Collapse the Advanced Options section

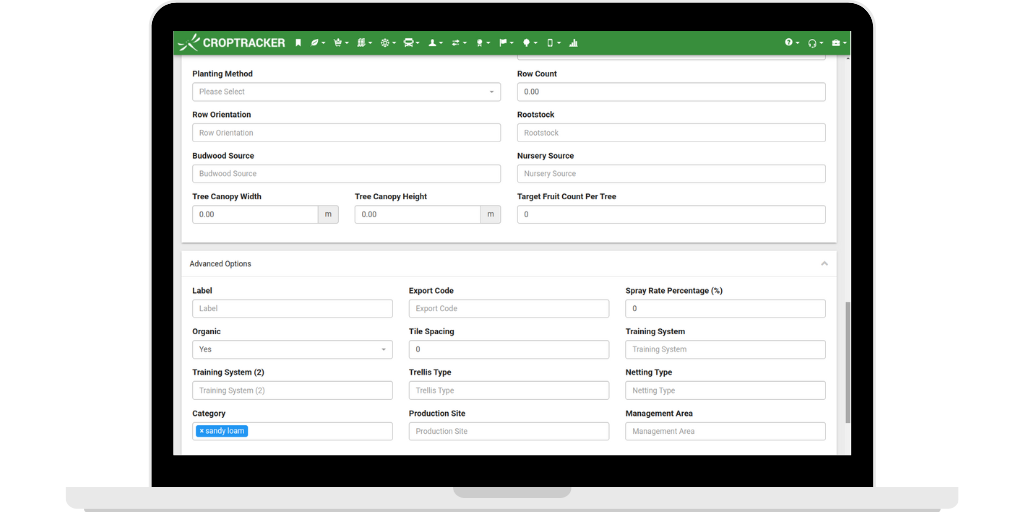[x=824, y=264]
